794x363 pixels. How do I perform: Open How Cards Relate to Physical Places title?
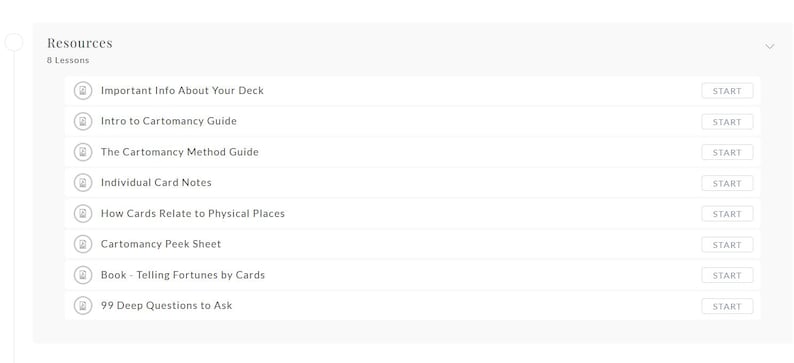pos(193,214)
